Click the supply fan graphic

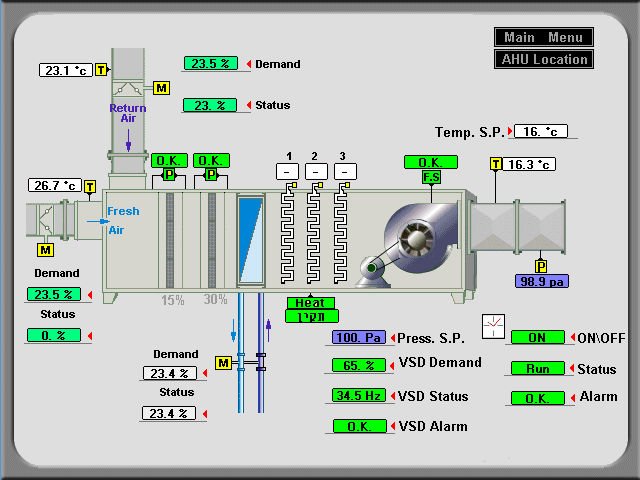click(x=420, y=238)
